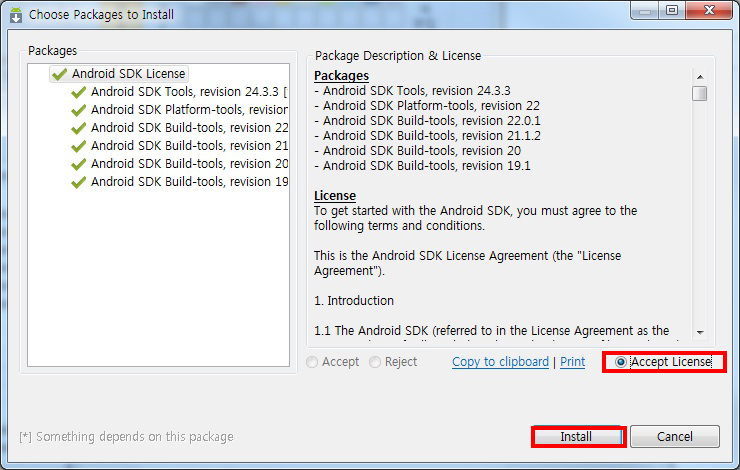Click the green checkmark beside Android SDK License
740x470 pixels.
[59, 74]
